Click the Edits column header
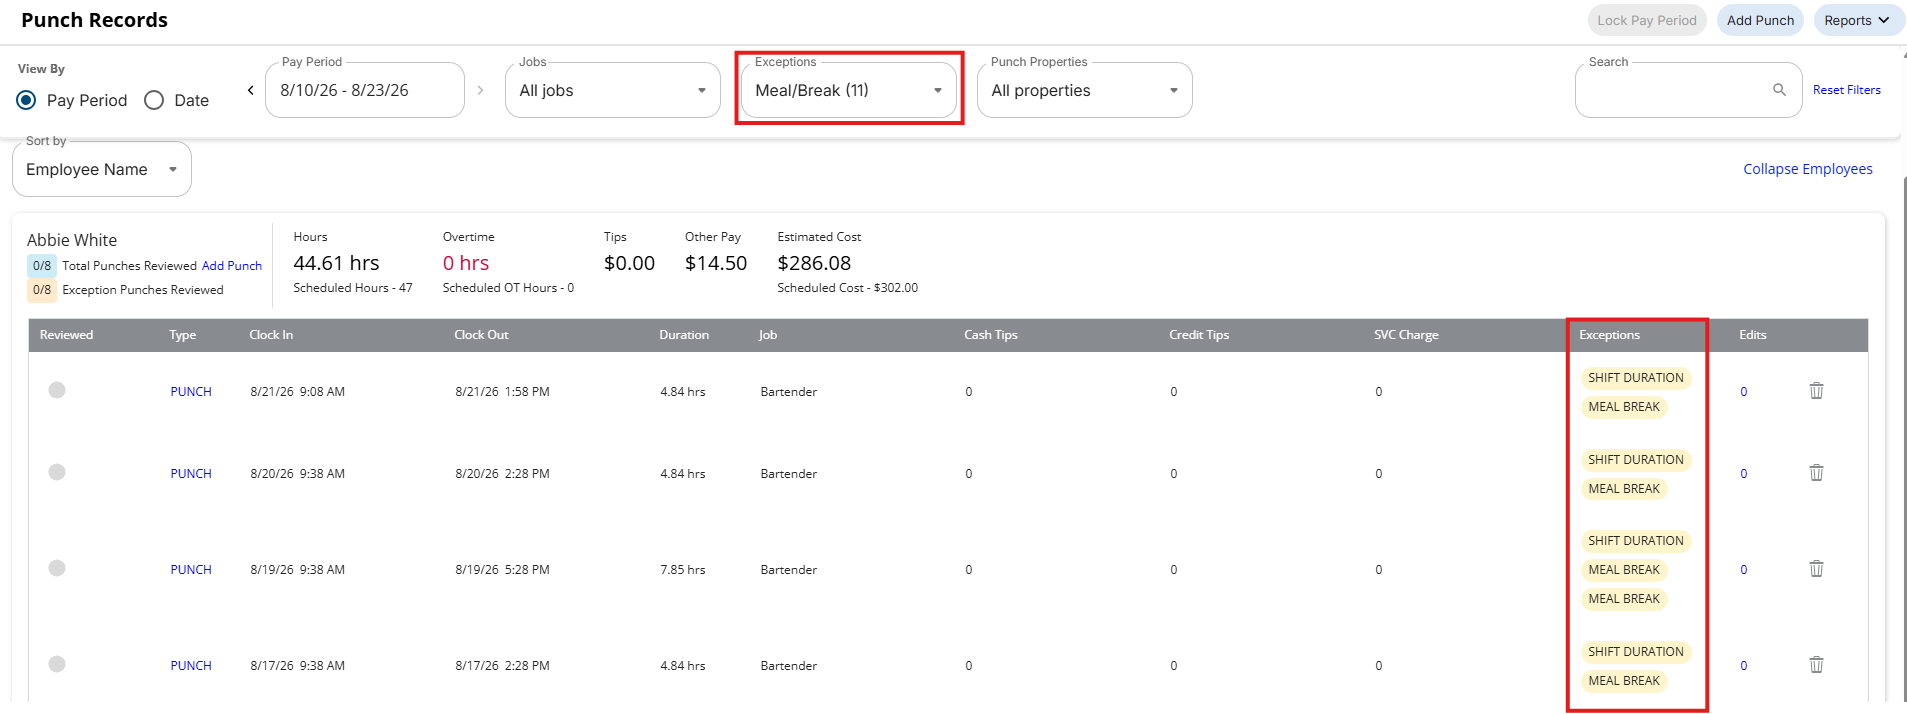Viewport: 1907px width, 714px height. [1753, 335]
